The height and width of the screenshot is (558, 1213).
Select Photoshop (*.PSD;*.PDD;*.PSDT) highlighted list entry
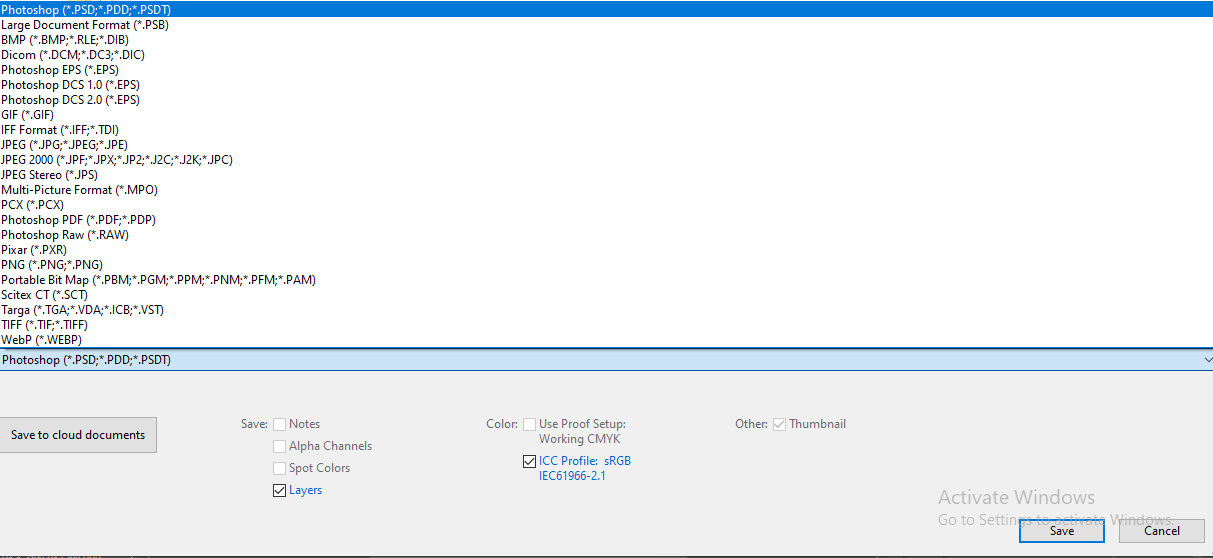(x=606, y=9)
